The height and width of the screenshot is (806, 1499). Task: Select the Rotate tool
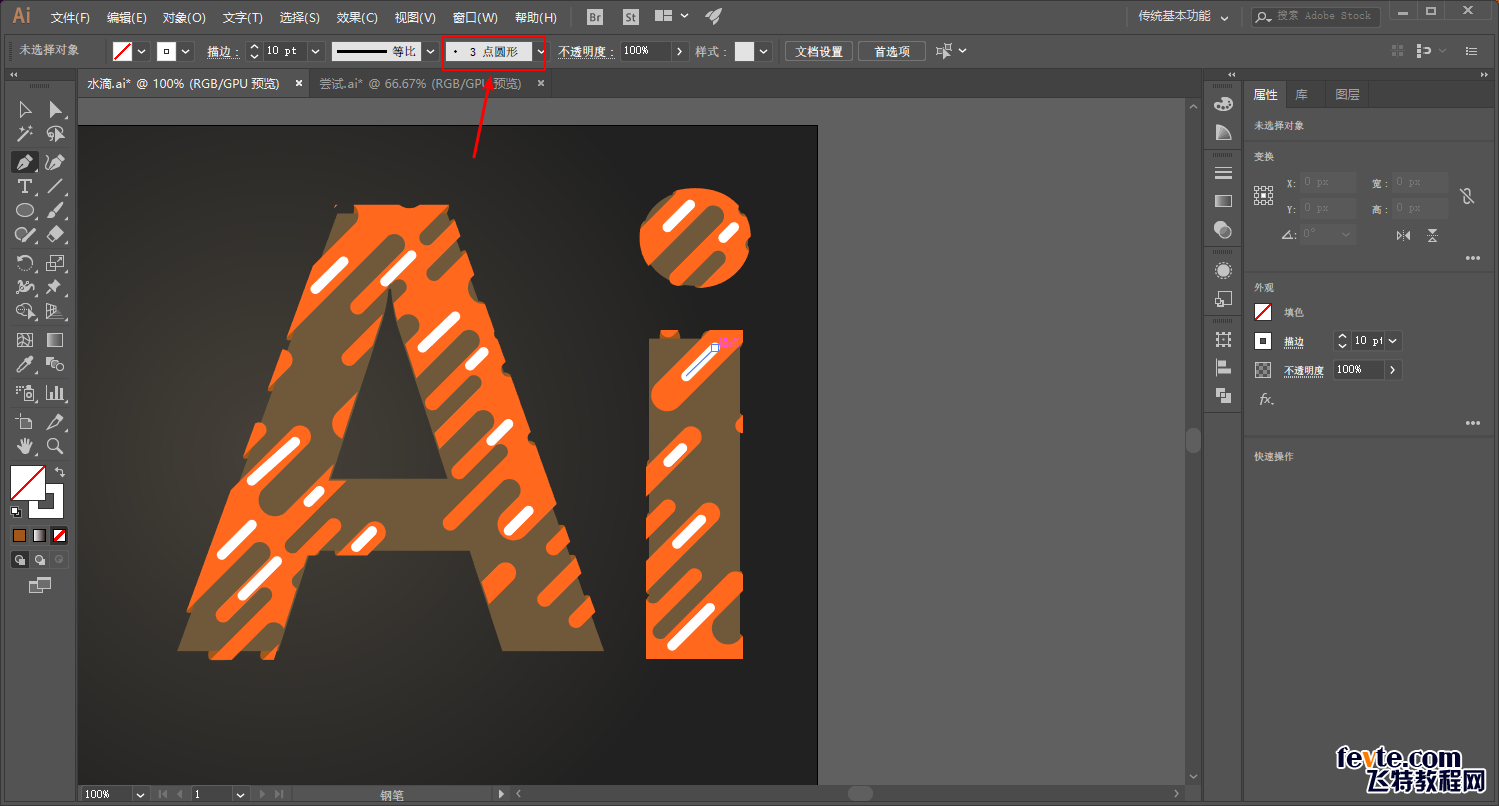(x=25, y=263)
